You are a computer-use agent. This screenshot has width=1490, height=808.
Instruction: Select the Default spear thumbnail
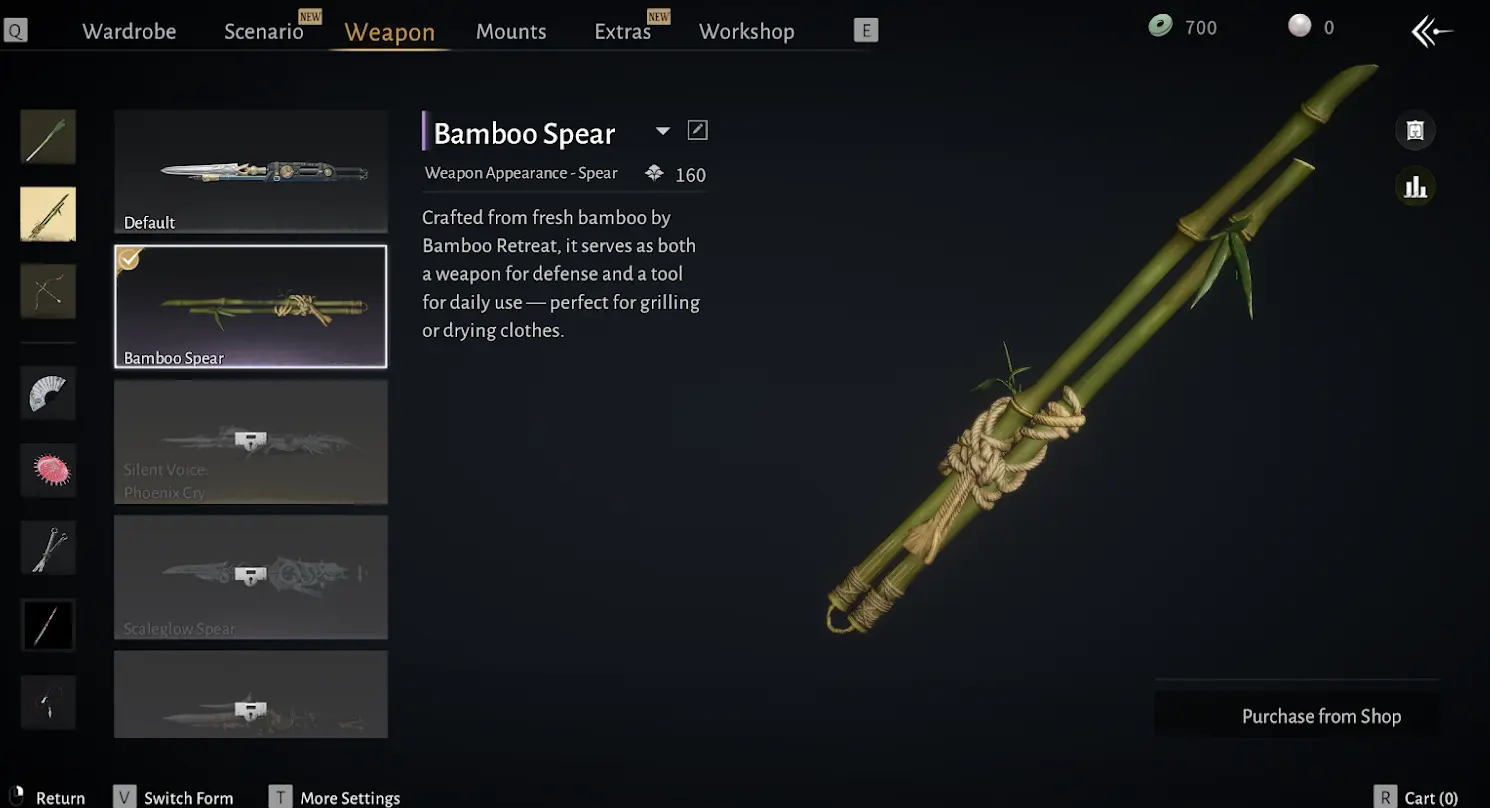[251, 172]
